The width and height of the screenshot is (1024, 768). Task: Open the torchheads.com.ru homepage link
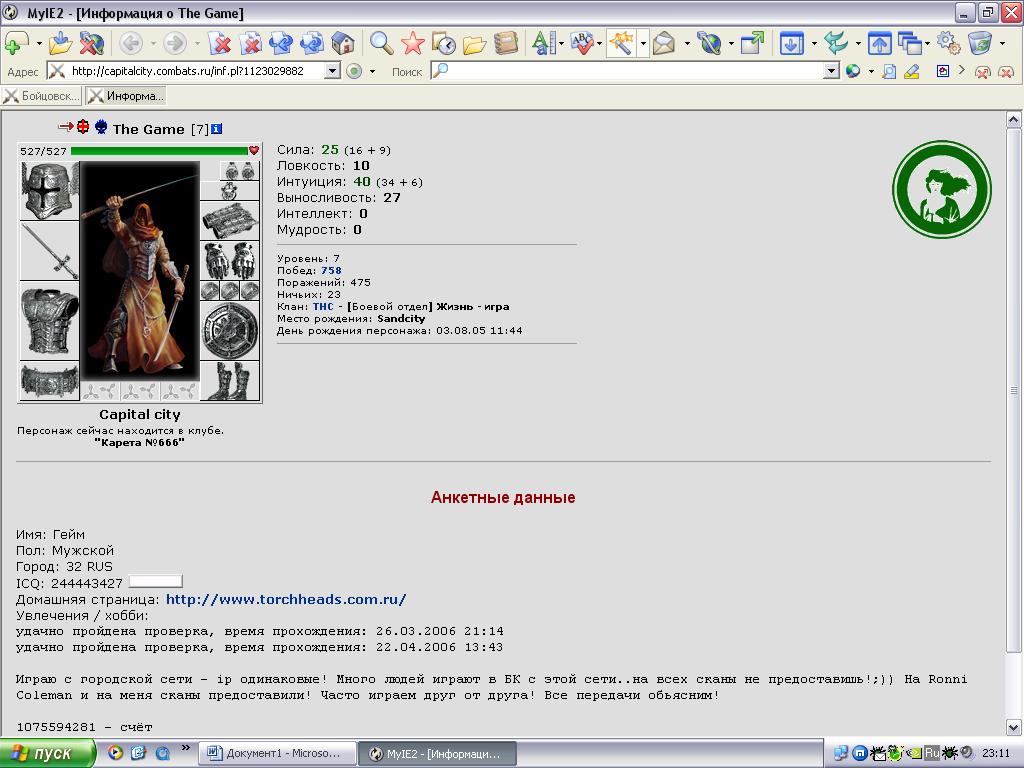tap(286, 599)
